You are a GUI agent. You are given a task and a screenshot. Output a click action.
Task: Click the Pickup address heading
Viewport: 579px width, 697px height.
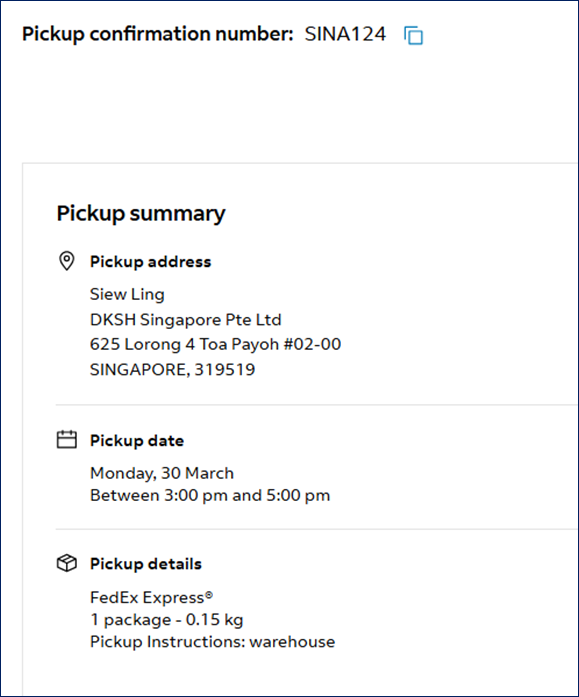[x=151, y=262]
